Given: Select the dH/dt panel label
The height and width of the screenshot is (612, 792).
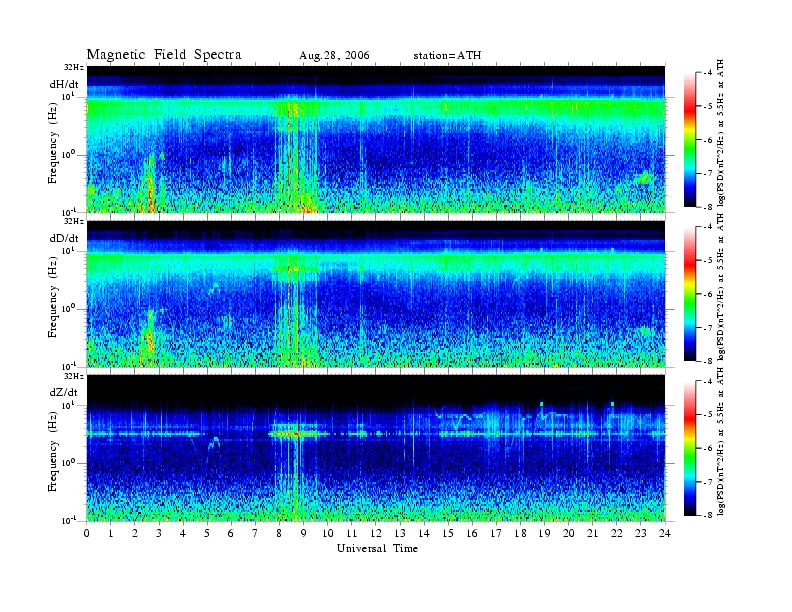Looking at the screenshot, I should click(x=64, y=84).
